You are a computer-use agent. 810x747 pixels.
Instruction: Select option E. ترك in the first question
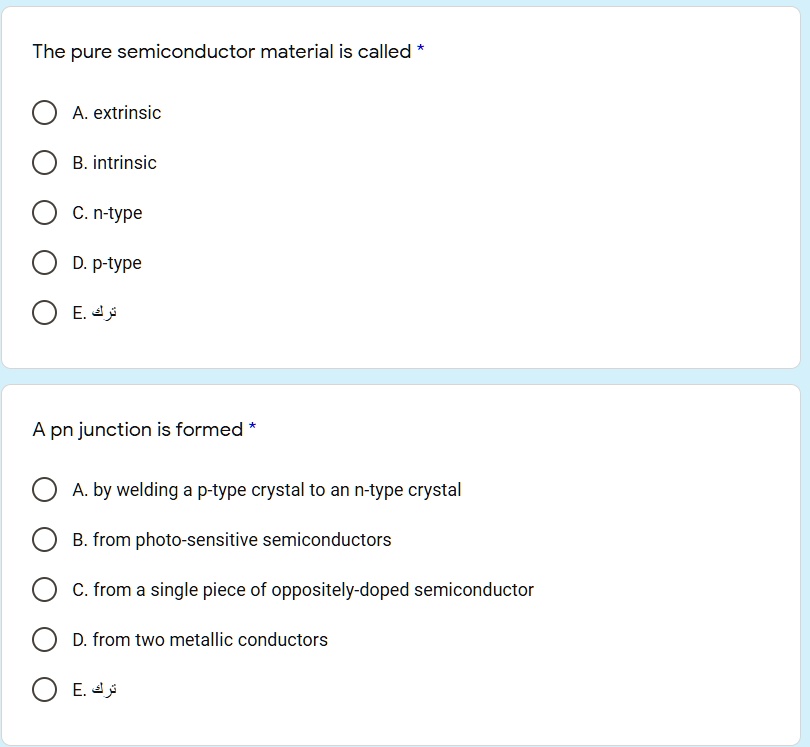tap(44, 312)
